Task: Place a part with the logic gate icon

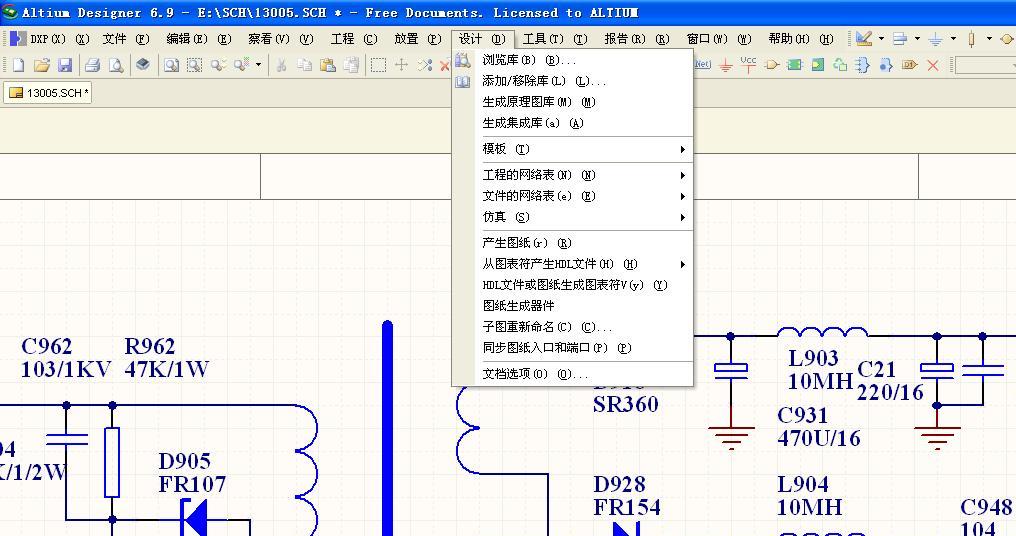Action: pos(772,65)
